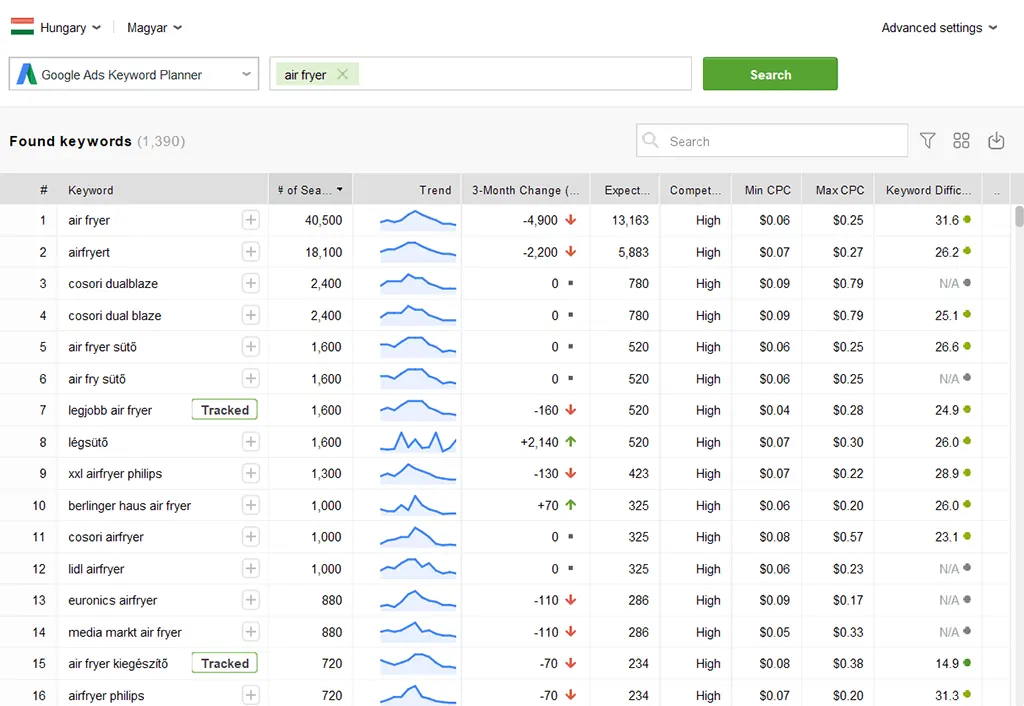Toggle Tracked badge on 'air fryer kiegészítő'

pos(225,663)
